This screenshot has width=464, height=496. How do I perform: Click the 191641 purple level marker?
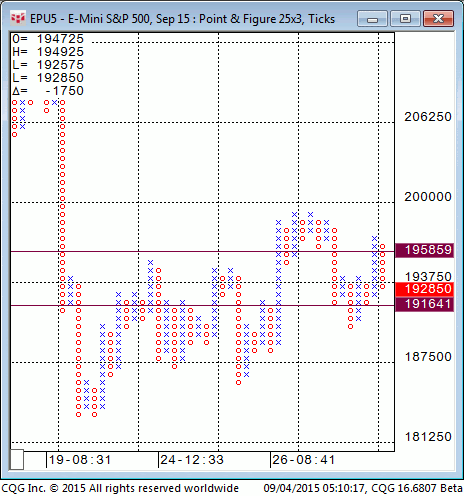pyautogui.click(x=424, y=304)
